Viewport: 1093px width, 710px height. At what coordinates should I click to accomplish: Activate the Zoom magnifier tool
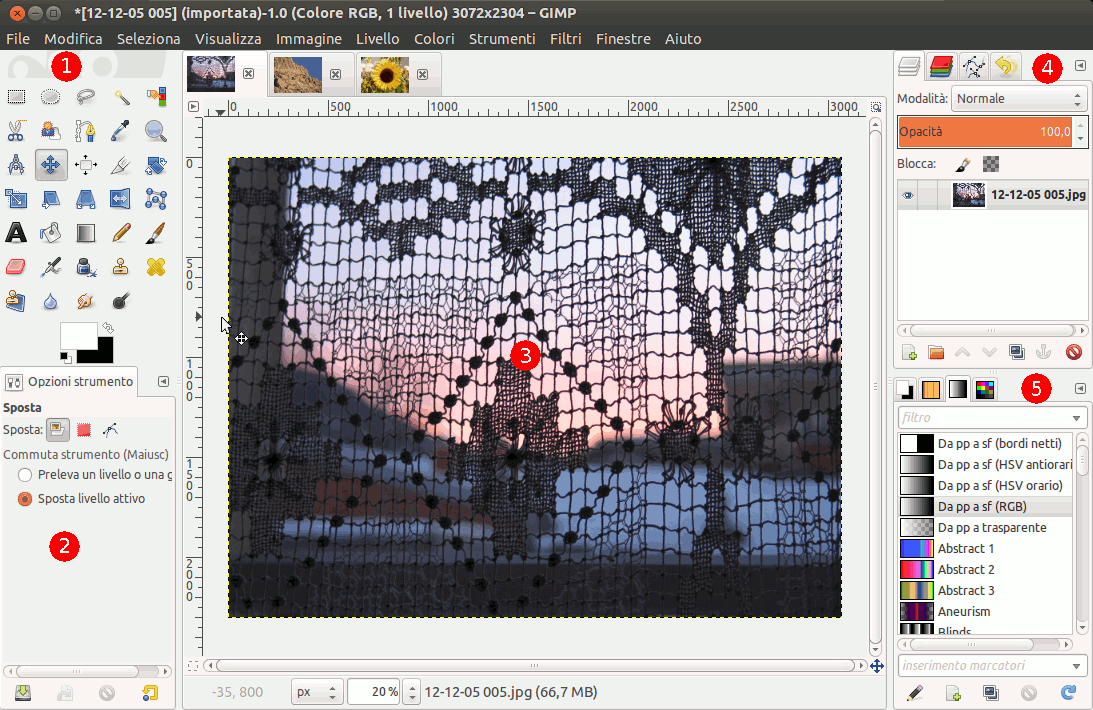155,130
